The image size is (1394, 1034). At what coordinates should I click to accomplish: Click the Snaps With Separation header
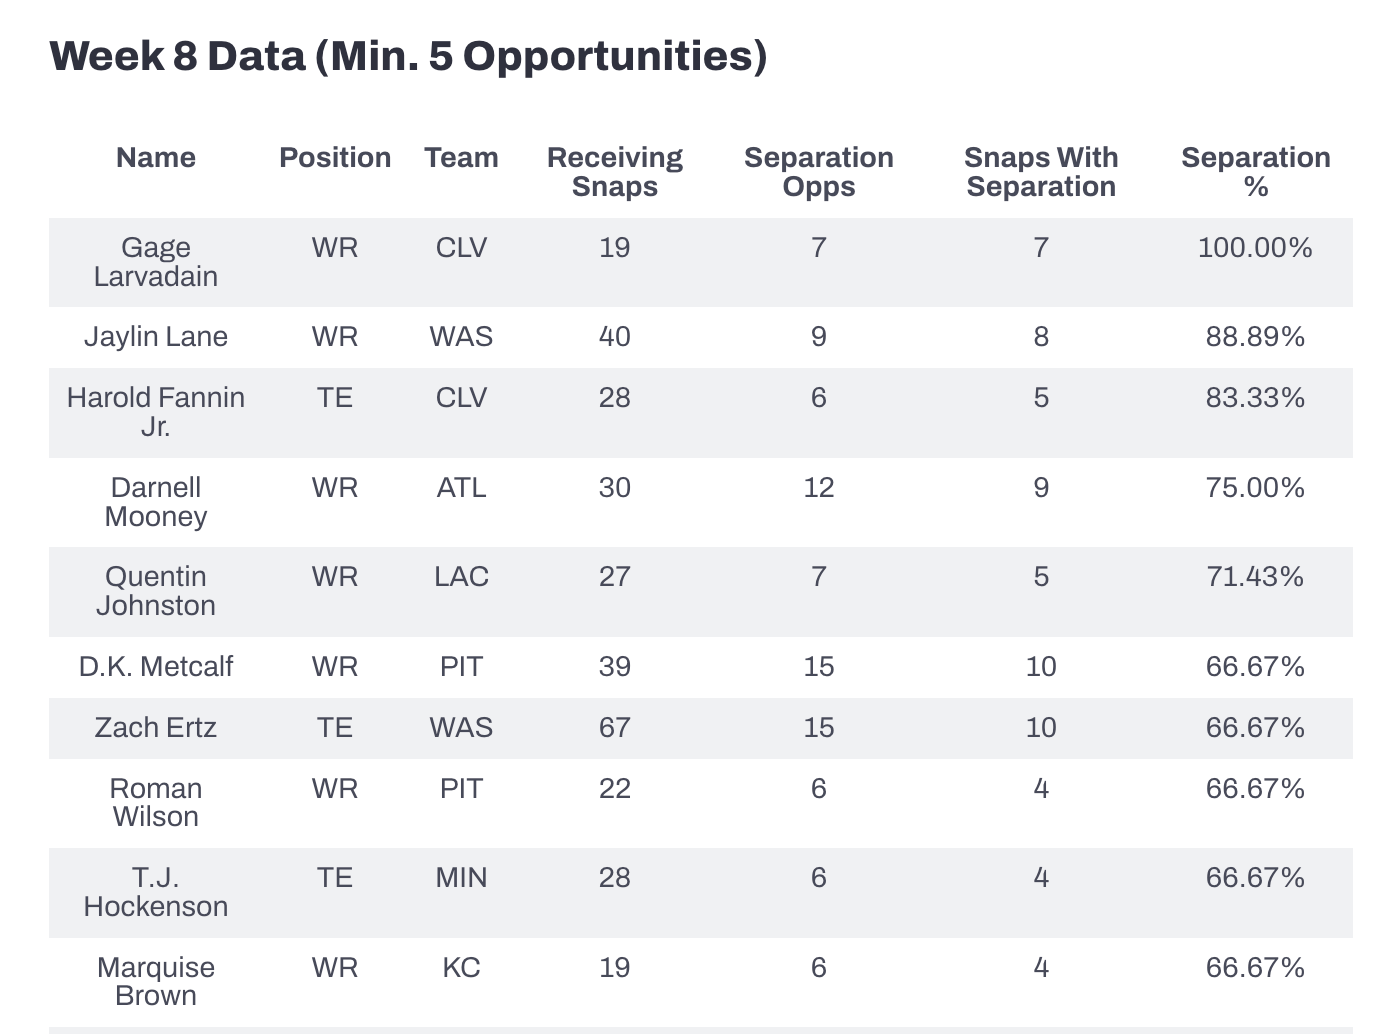point(1040,172)
